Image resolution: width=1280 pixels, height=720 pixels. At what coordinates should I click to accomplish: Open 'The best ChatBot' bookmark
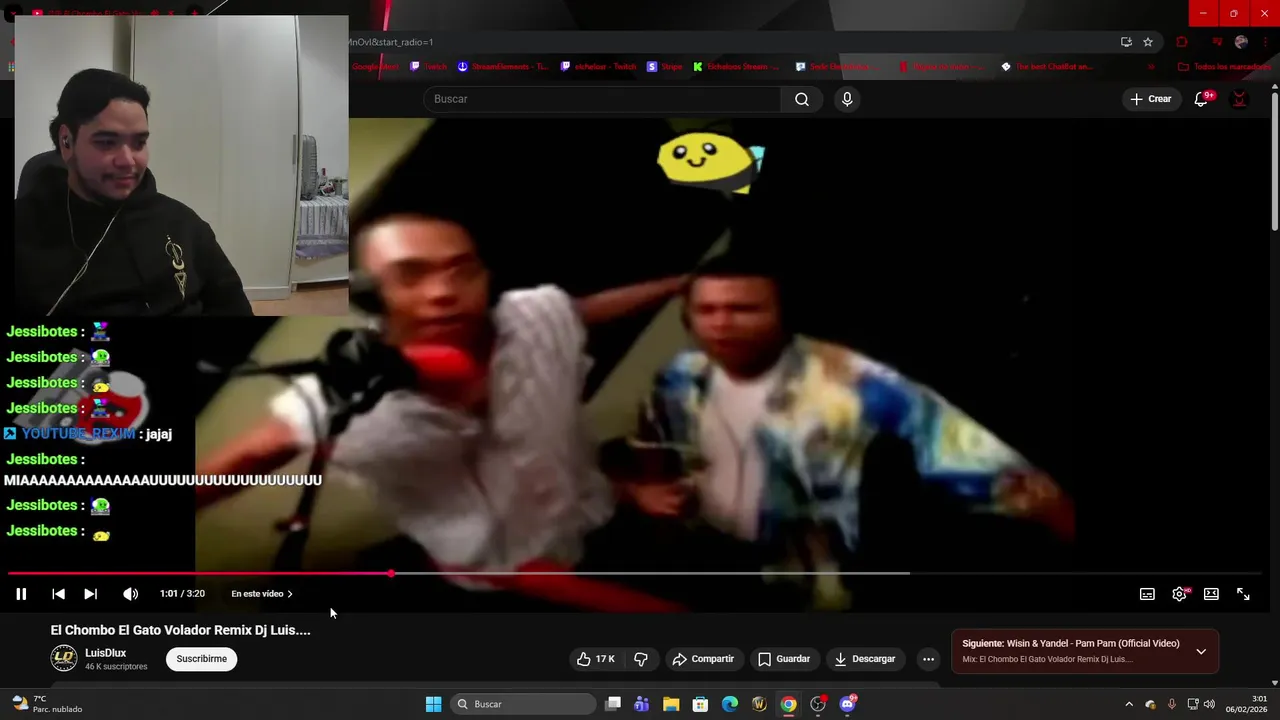coord(1049,67)
